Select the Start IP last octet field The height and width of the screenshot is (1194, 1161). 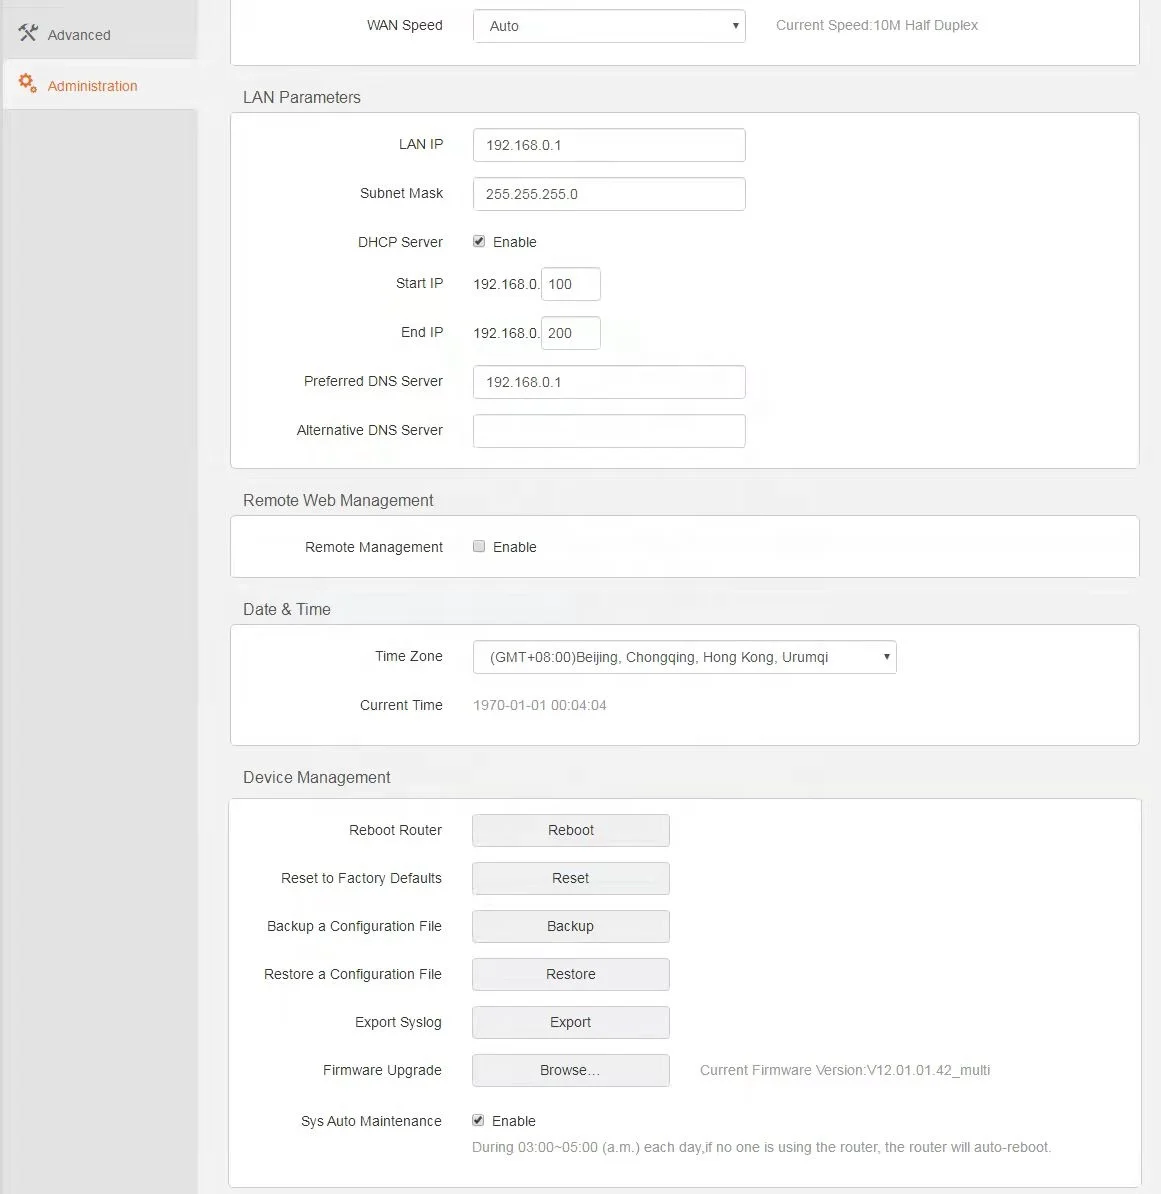coord(571,284)
